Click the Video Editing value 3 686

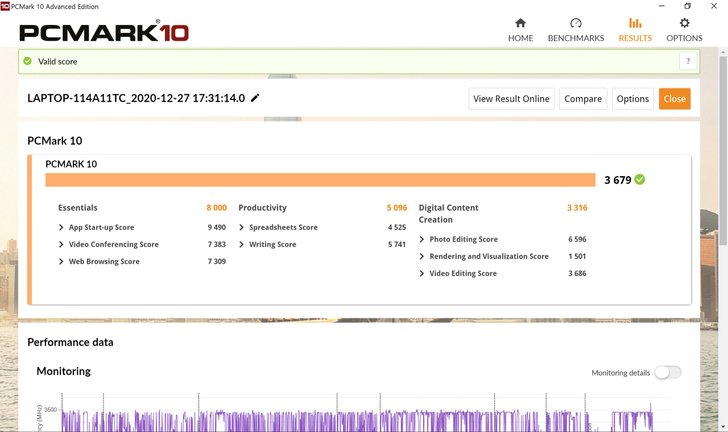pos(577,274)
